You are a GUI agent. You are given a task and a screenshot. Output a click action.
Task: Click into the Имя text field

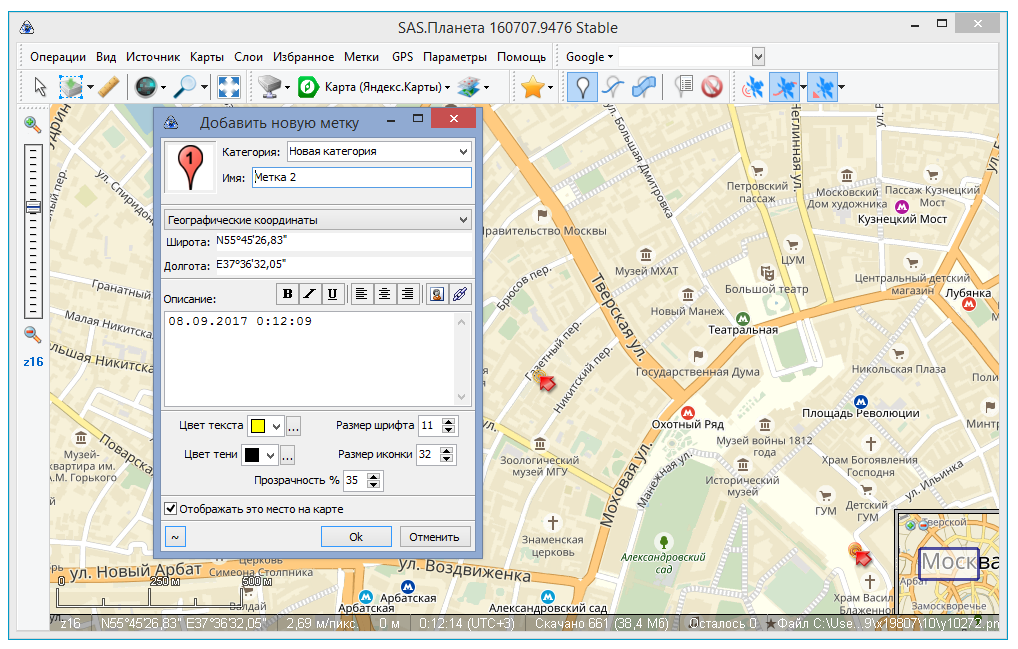point(361,177)
